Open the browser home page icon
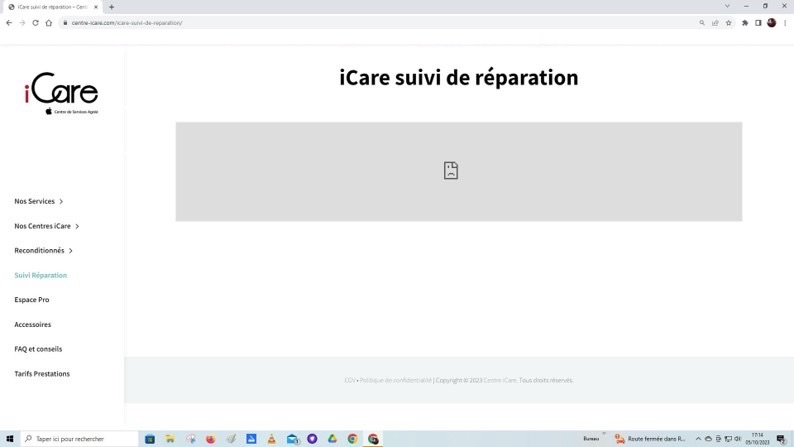The width and height of the screenshot is (794, 447). pyautogui.click(x=49, y=23)
